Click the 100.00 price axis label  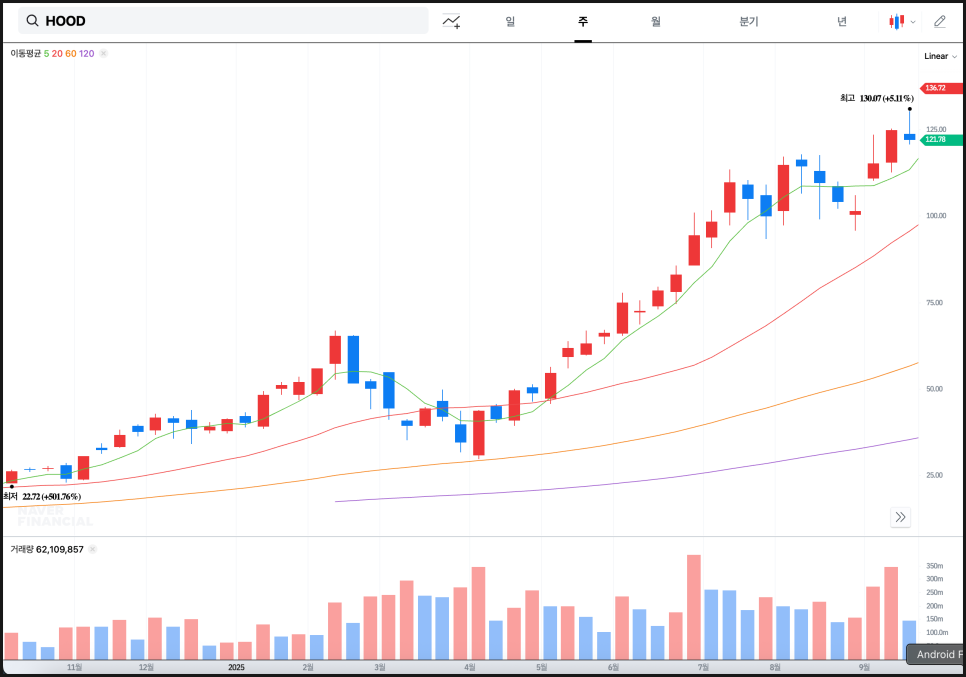click(x=936, y=216)
